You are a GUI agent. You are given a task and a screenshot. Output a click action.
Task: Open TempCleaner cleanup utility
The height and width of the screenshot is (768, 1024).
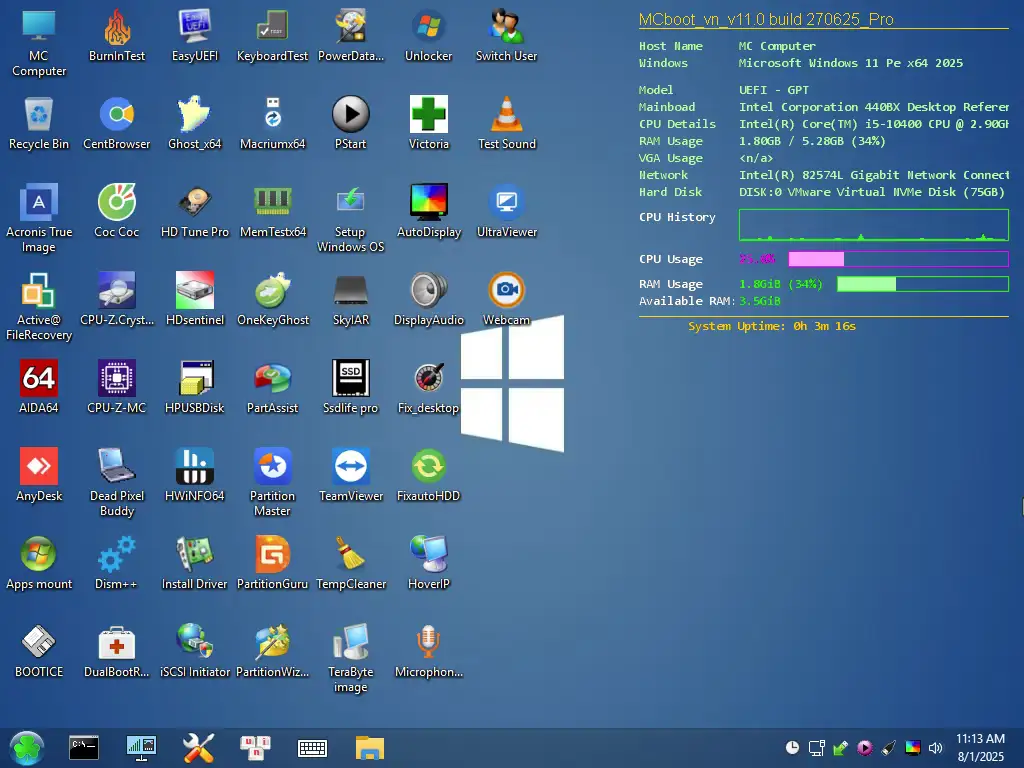click(x=350, y=555)
